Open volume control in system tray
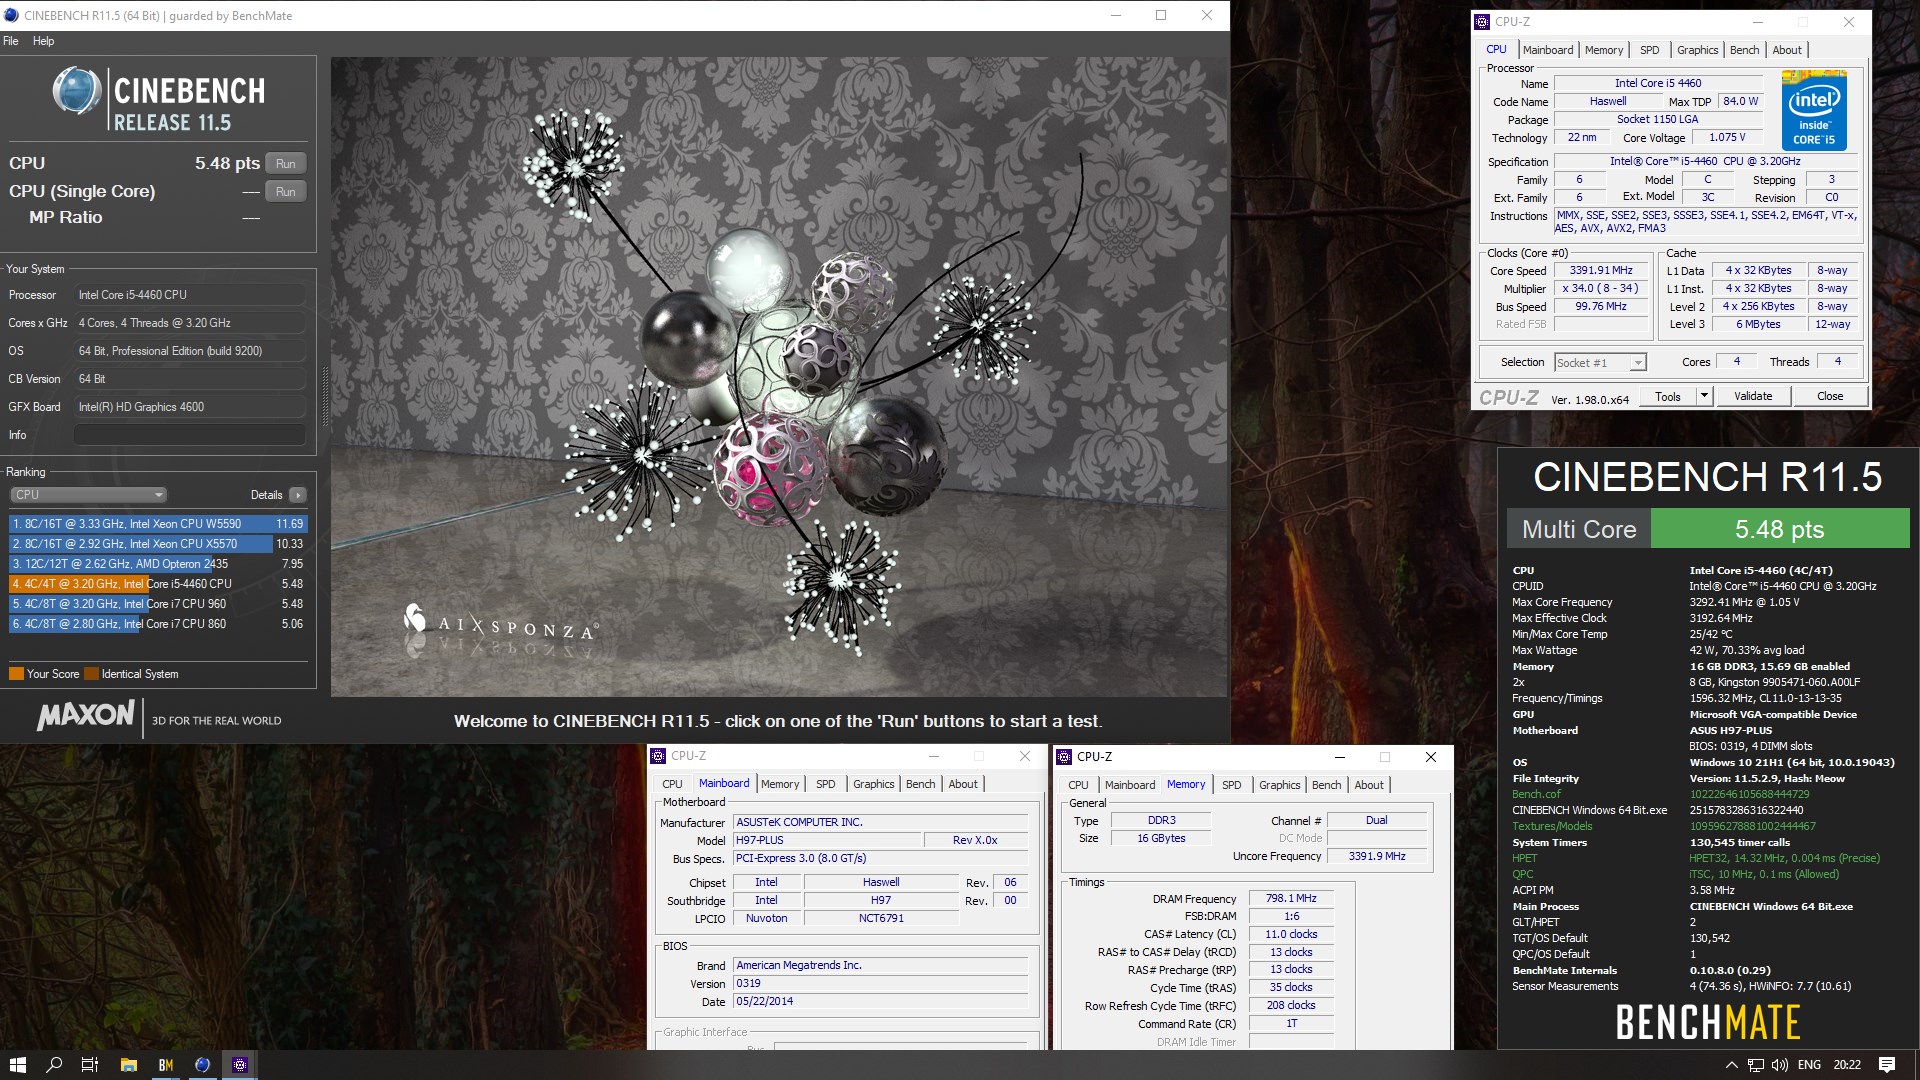This screenshot has width=1920, height=1080. [x=1780, y=1065]
